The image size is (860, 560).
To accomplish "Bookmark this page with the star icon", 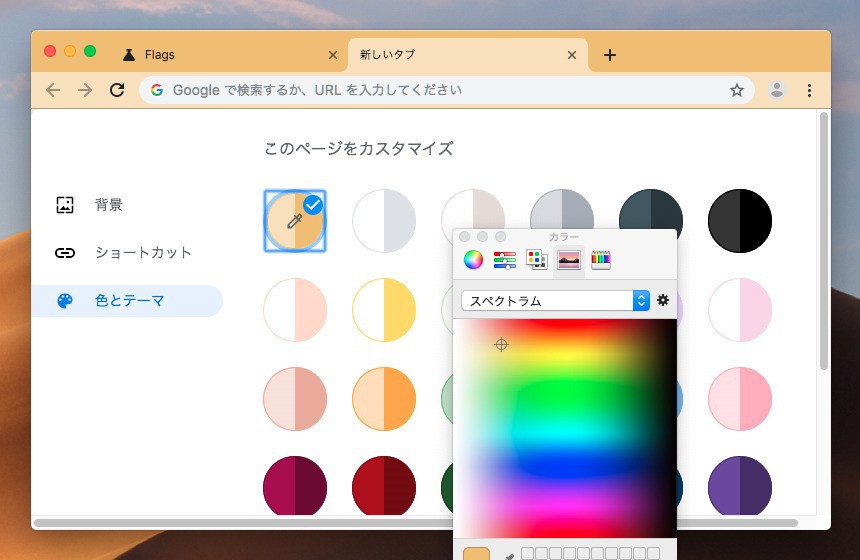I will 737,90.
